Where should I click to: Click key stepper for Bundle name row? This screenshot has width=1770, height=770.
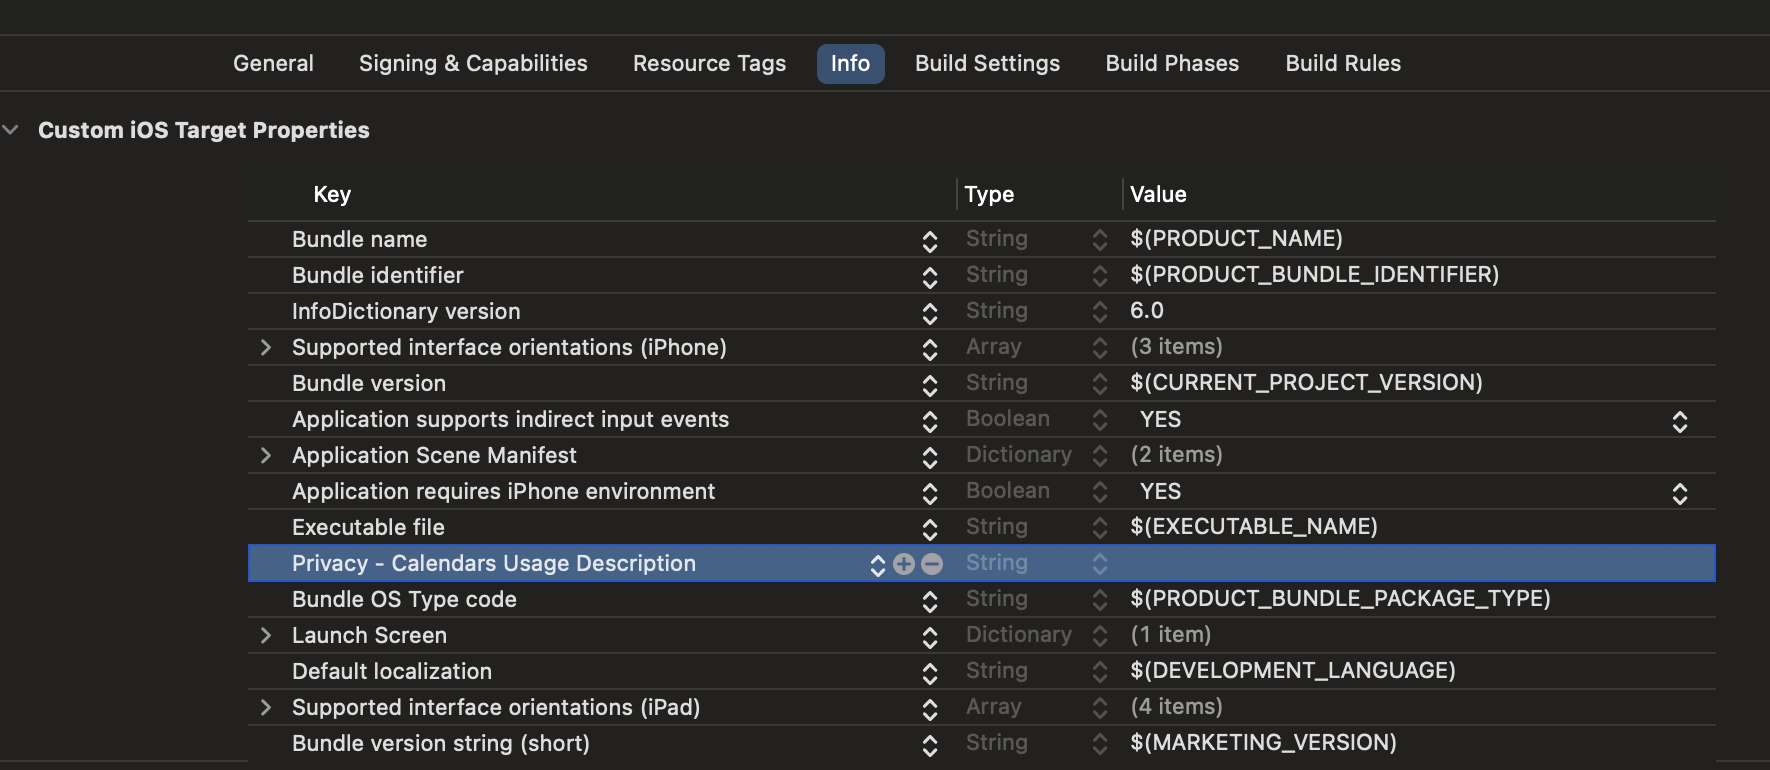pyautogui.click(x=930, y=240)
